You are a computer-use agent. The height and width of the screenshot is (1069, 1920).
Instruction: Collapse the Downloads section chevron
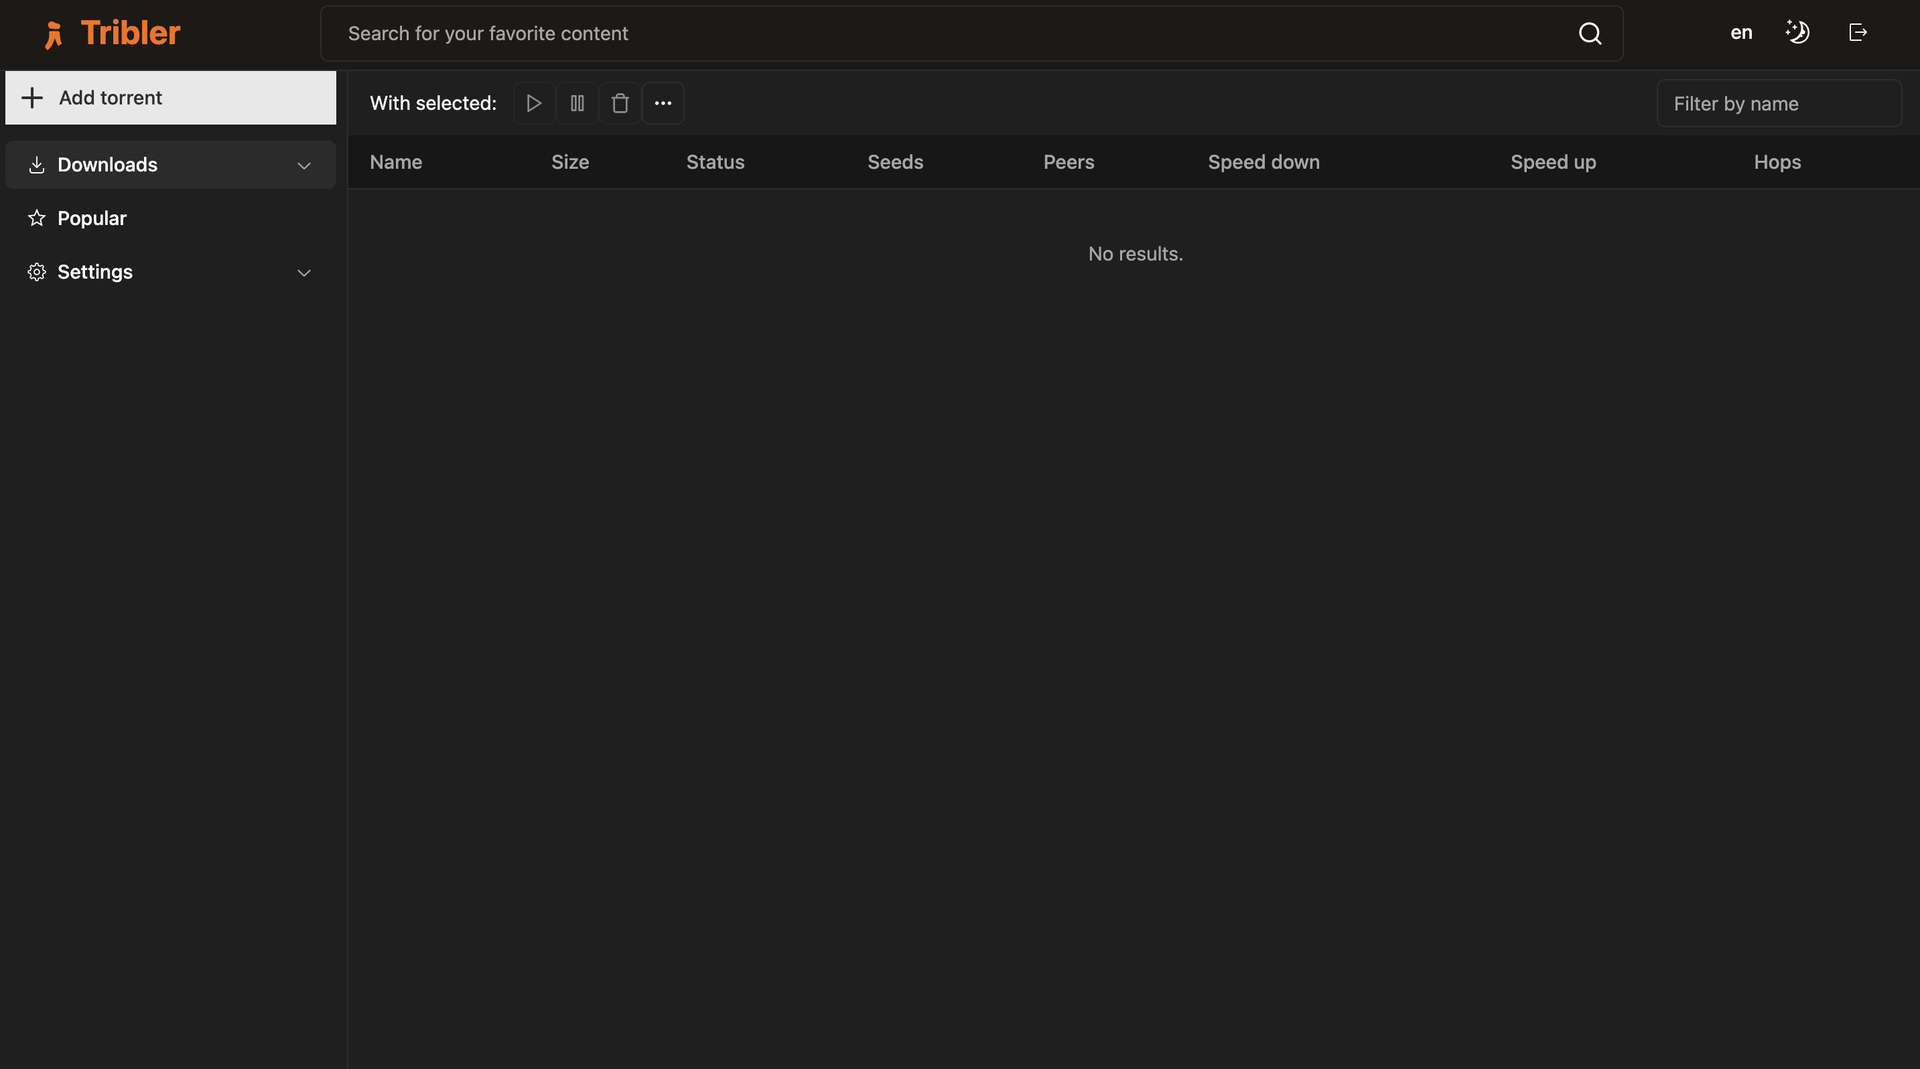(x=304, y=165)
